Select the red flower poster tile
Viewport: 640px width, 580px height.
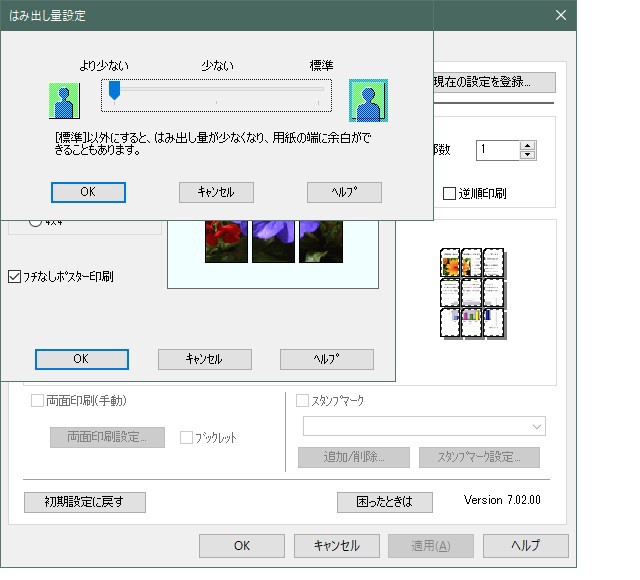226,241
